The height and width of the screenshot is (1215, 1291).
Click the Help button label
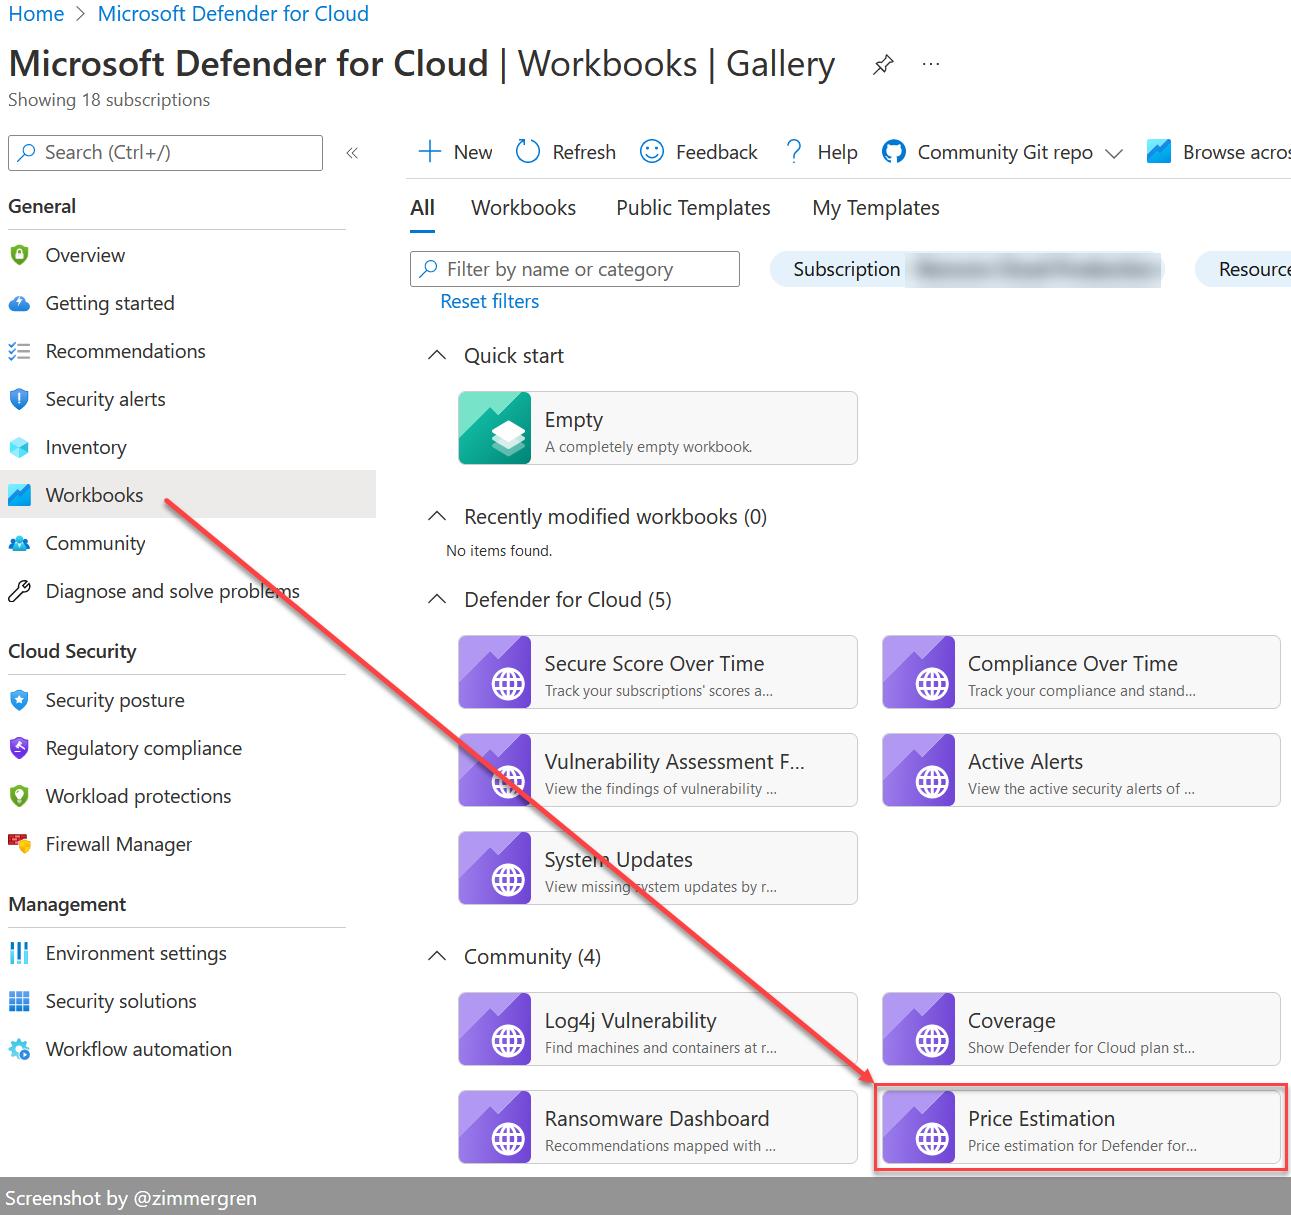[x=837, y=152]
